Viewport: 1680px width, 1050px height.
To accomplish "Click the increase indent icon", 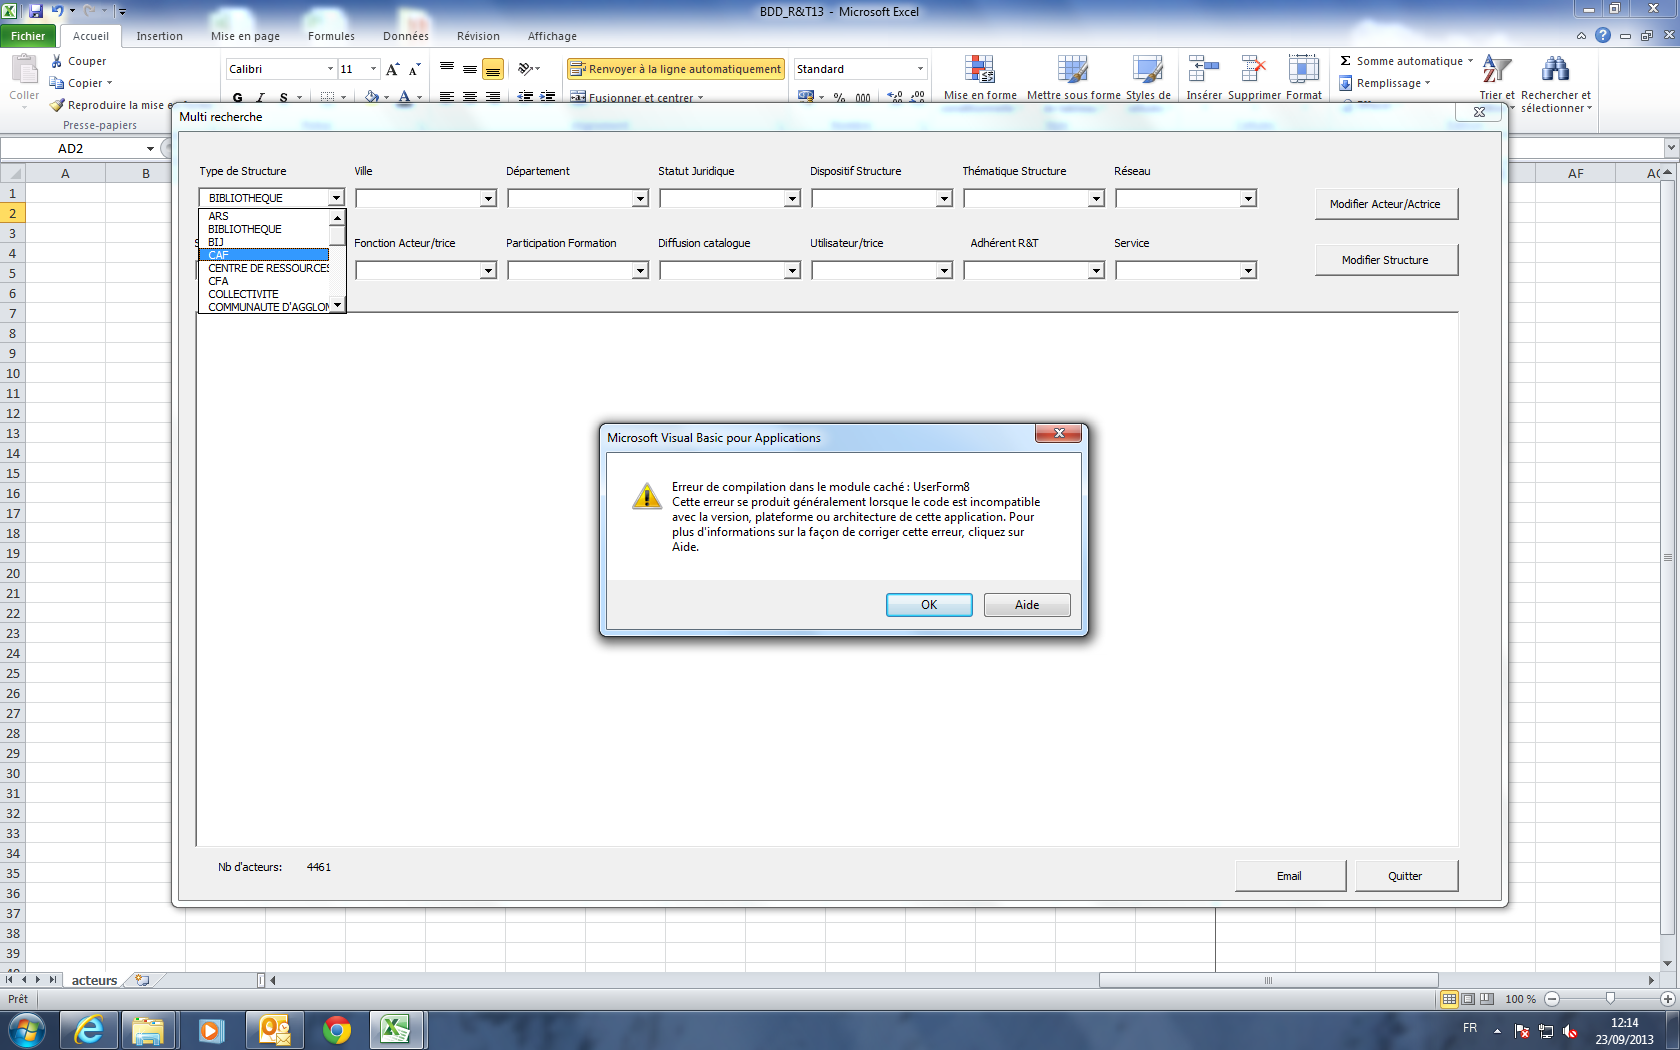I will [x=548, y=97].
